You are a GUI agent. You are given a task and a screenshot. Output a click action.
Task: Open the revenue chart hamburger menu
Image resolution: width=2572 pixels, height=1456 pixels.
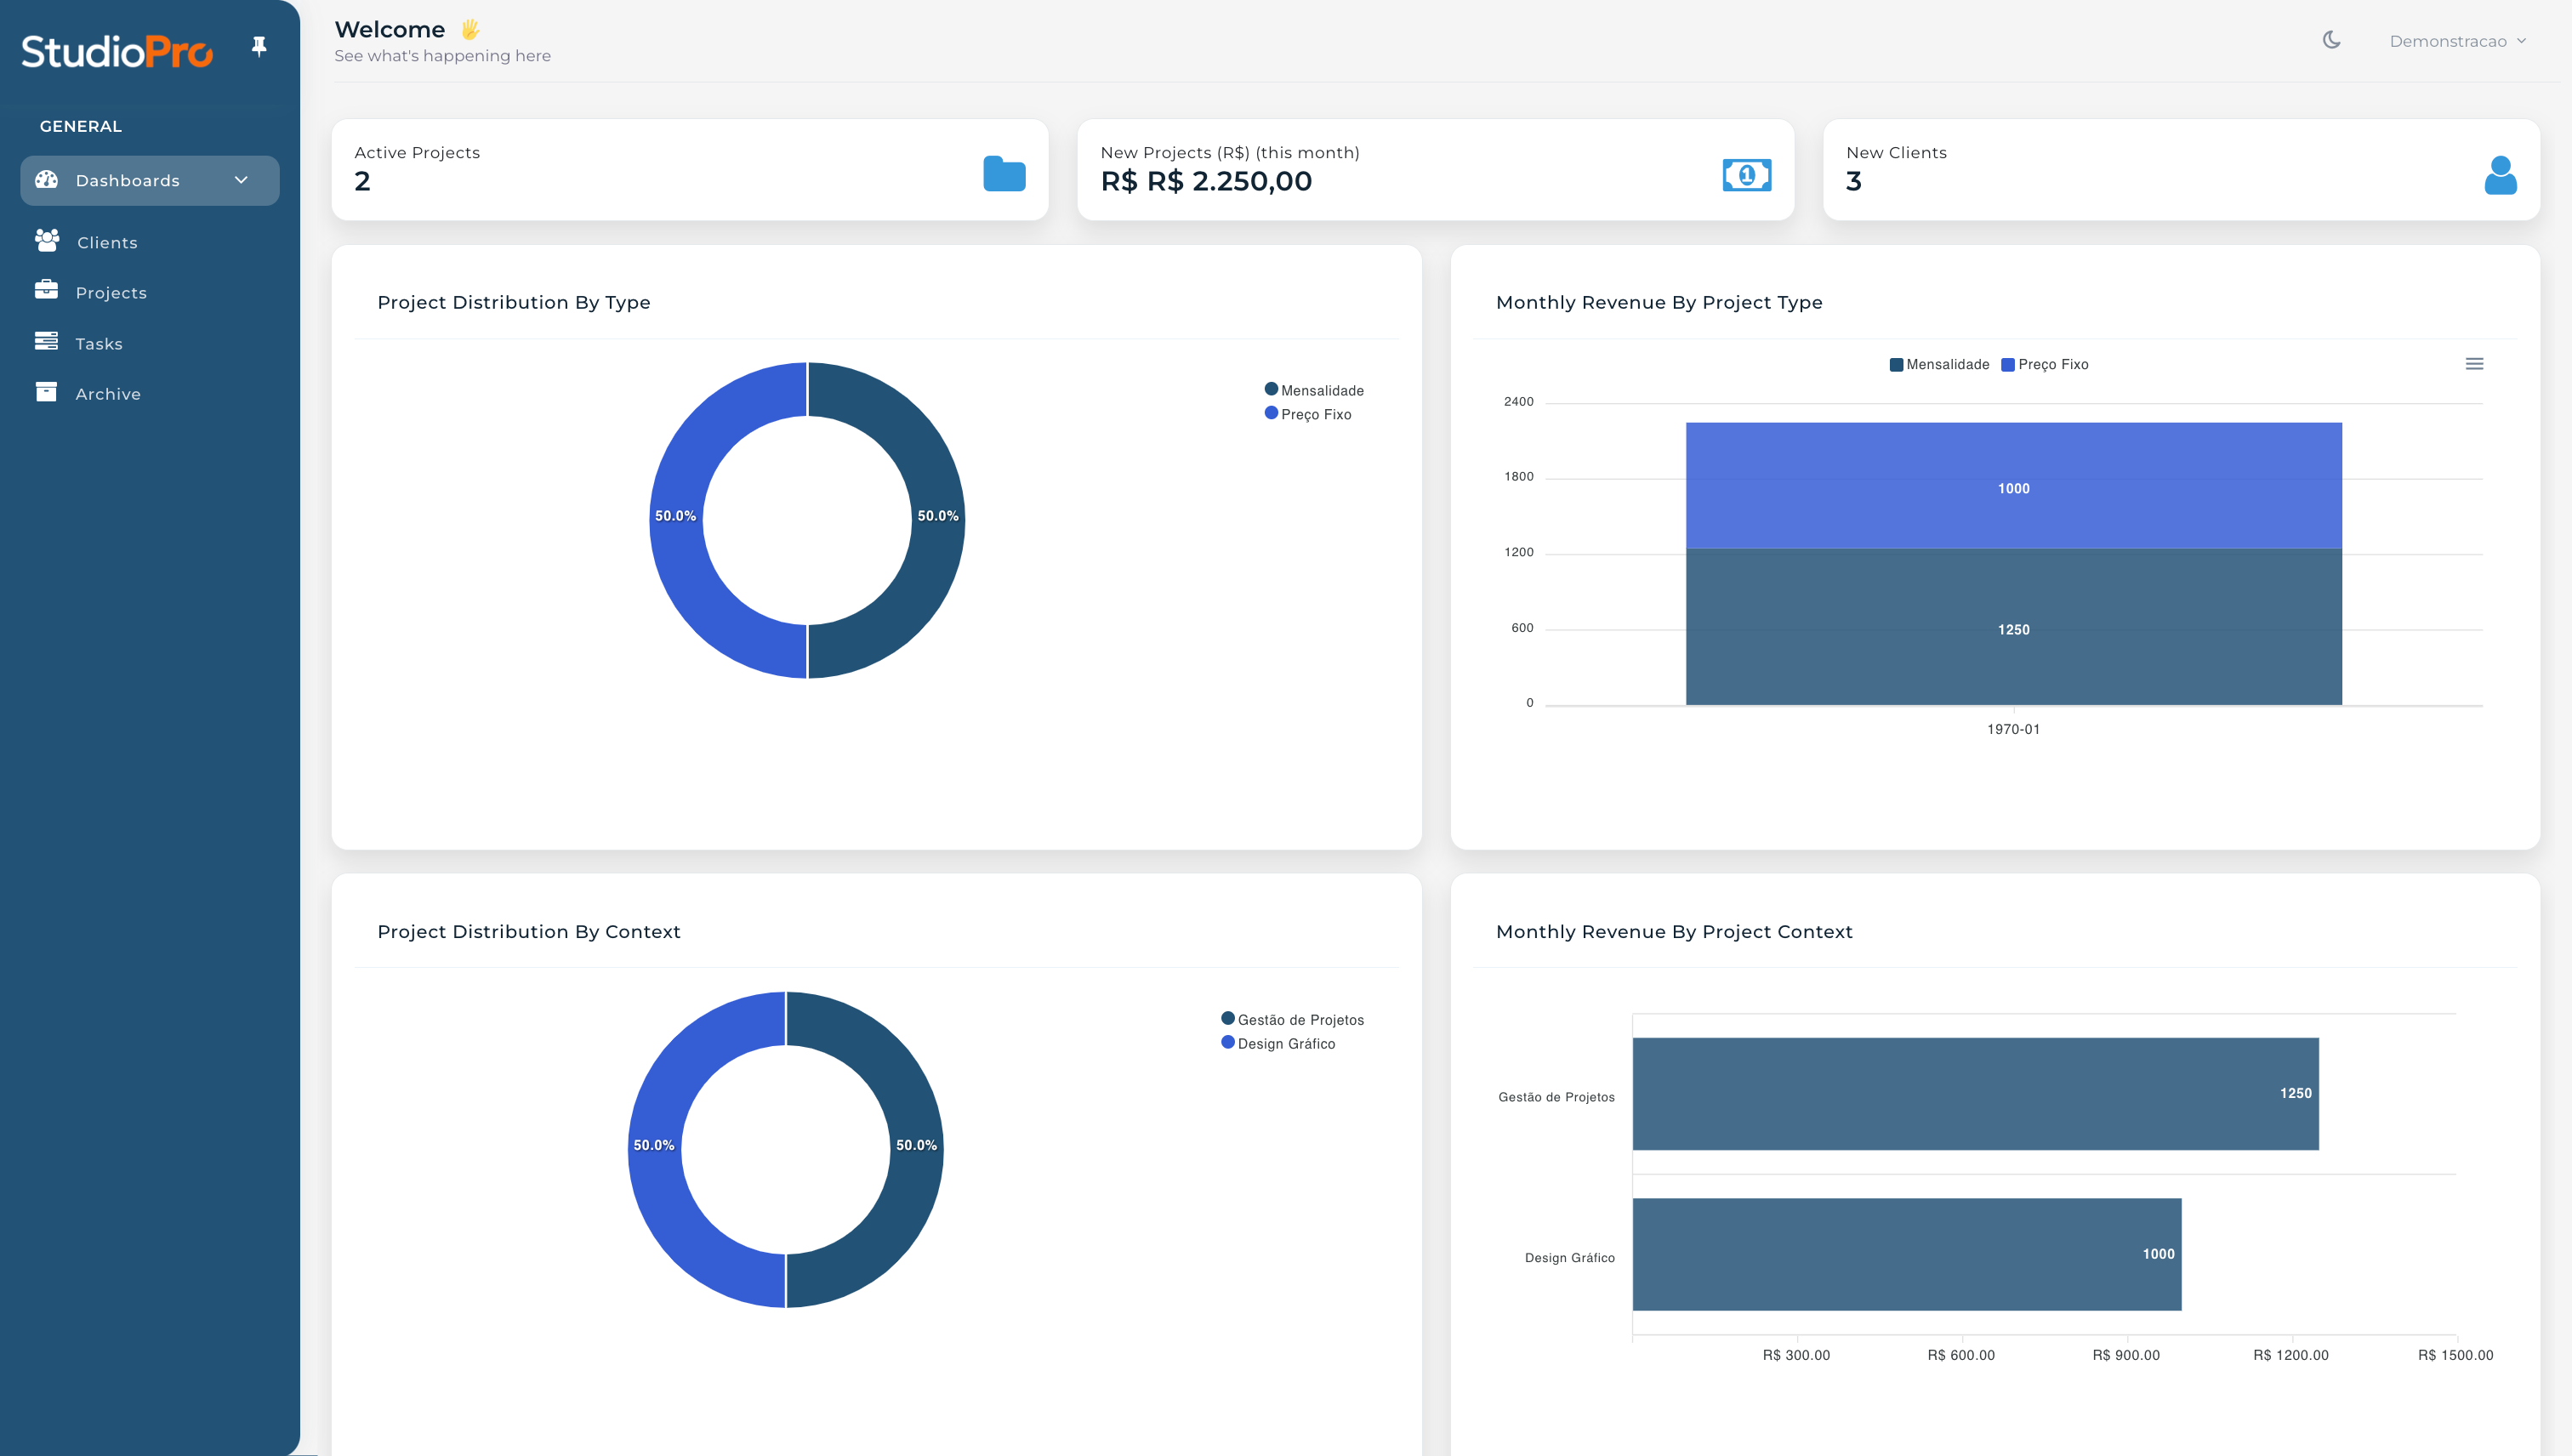[x=2474, y=364]
